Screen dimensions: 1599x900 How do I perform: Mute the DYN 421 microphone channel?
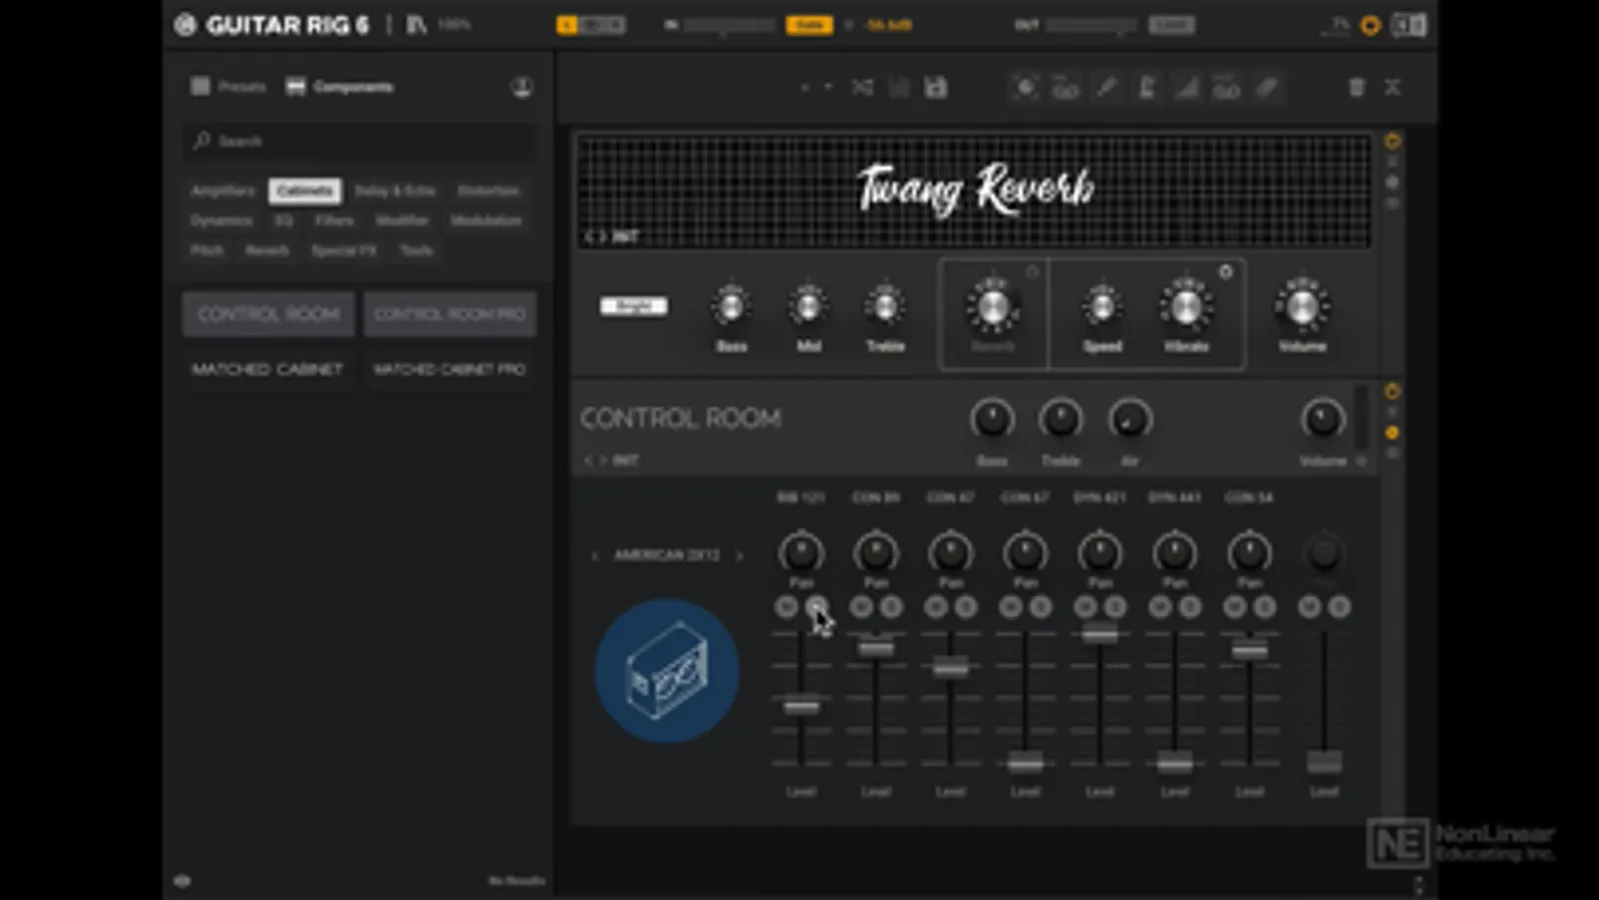point(1085,607)
